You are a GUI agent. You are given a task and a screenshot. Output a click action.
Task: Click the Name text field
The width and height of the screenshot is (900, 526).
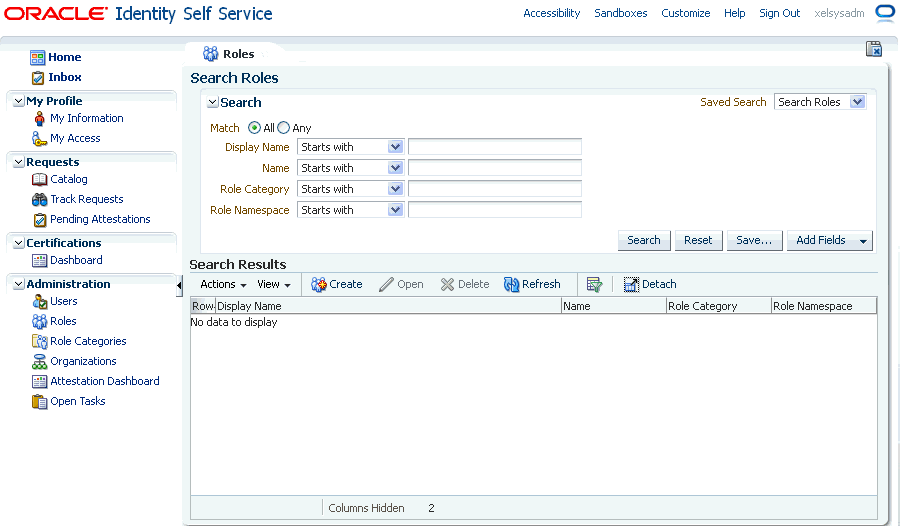click(495, 168)
